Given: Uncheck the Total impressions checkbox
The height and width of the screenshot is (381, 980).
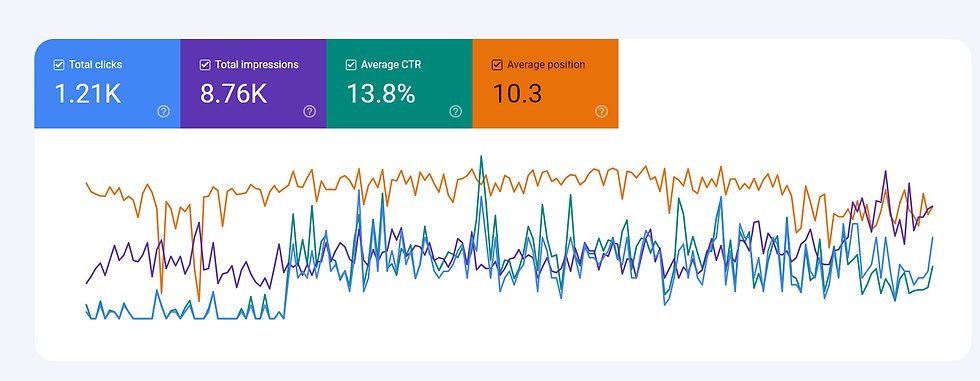Looking at the screenshot, I should point(205,64).
